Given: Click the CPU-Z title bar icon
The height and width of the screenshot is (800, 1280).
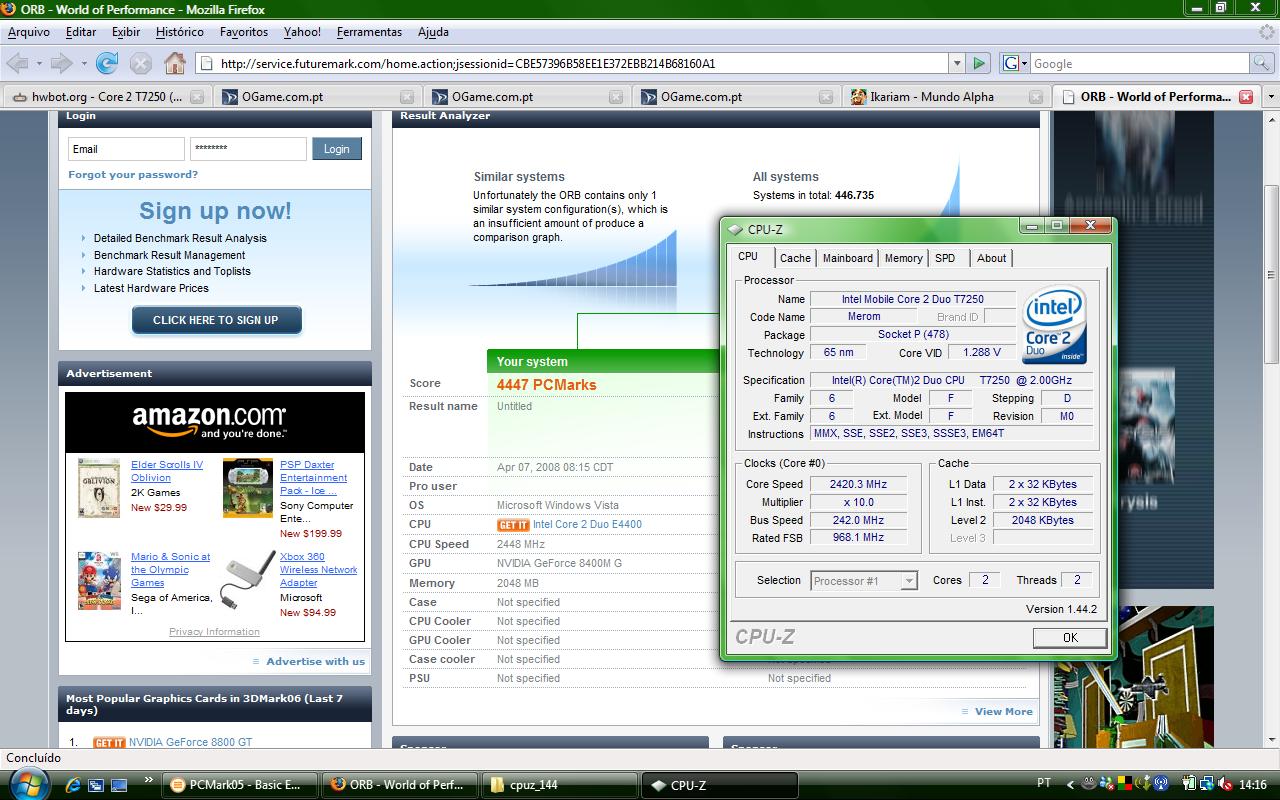Looking at the screenshot, I should [737, 229].
